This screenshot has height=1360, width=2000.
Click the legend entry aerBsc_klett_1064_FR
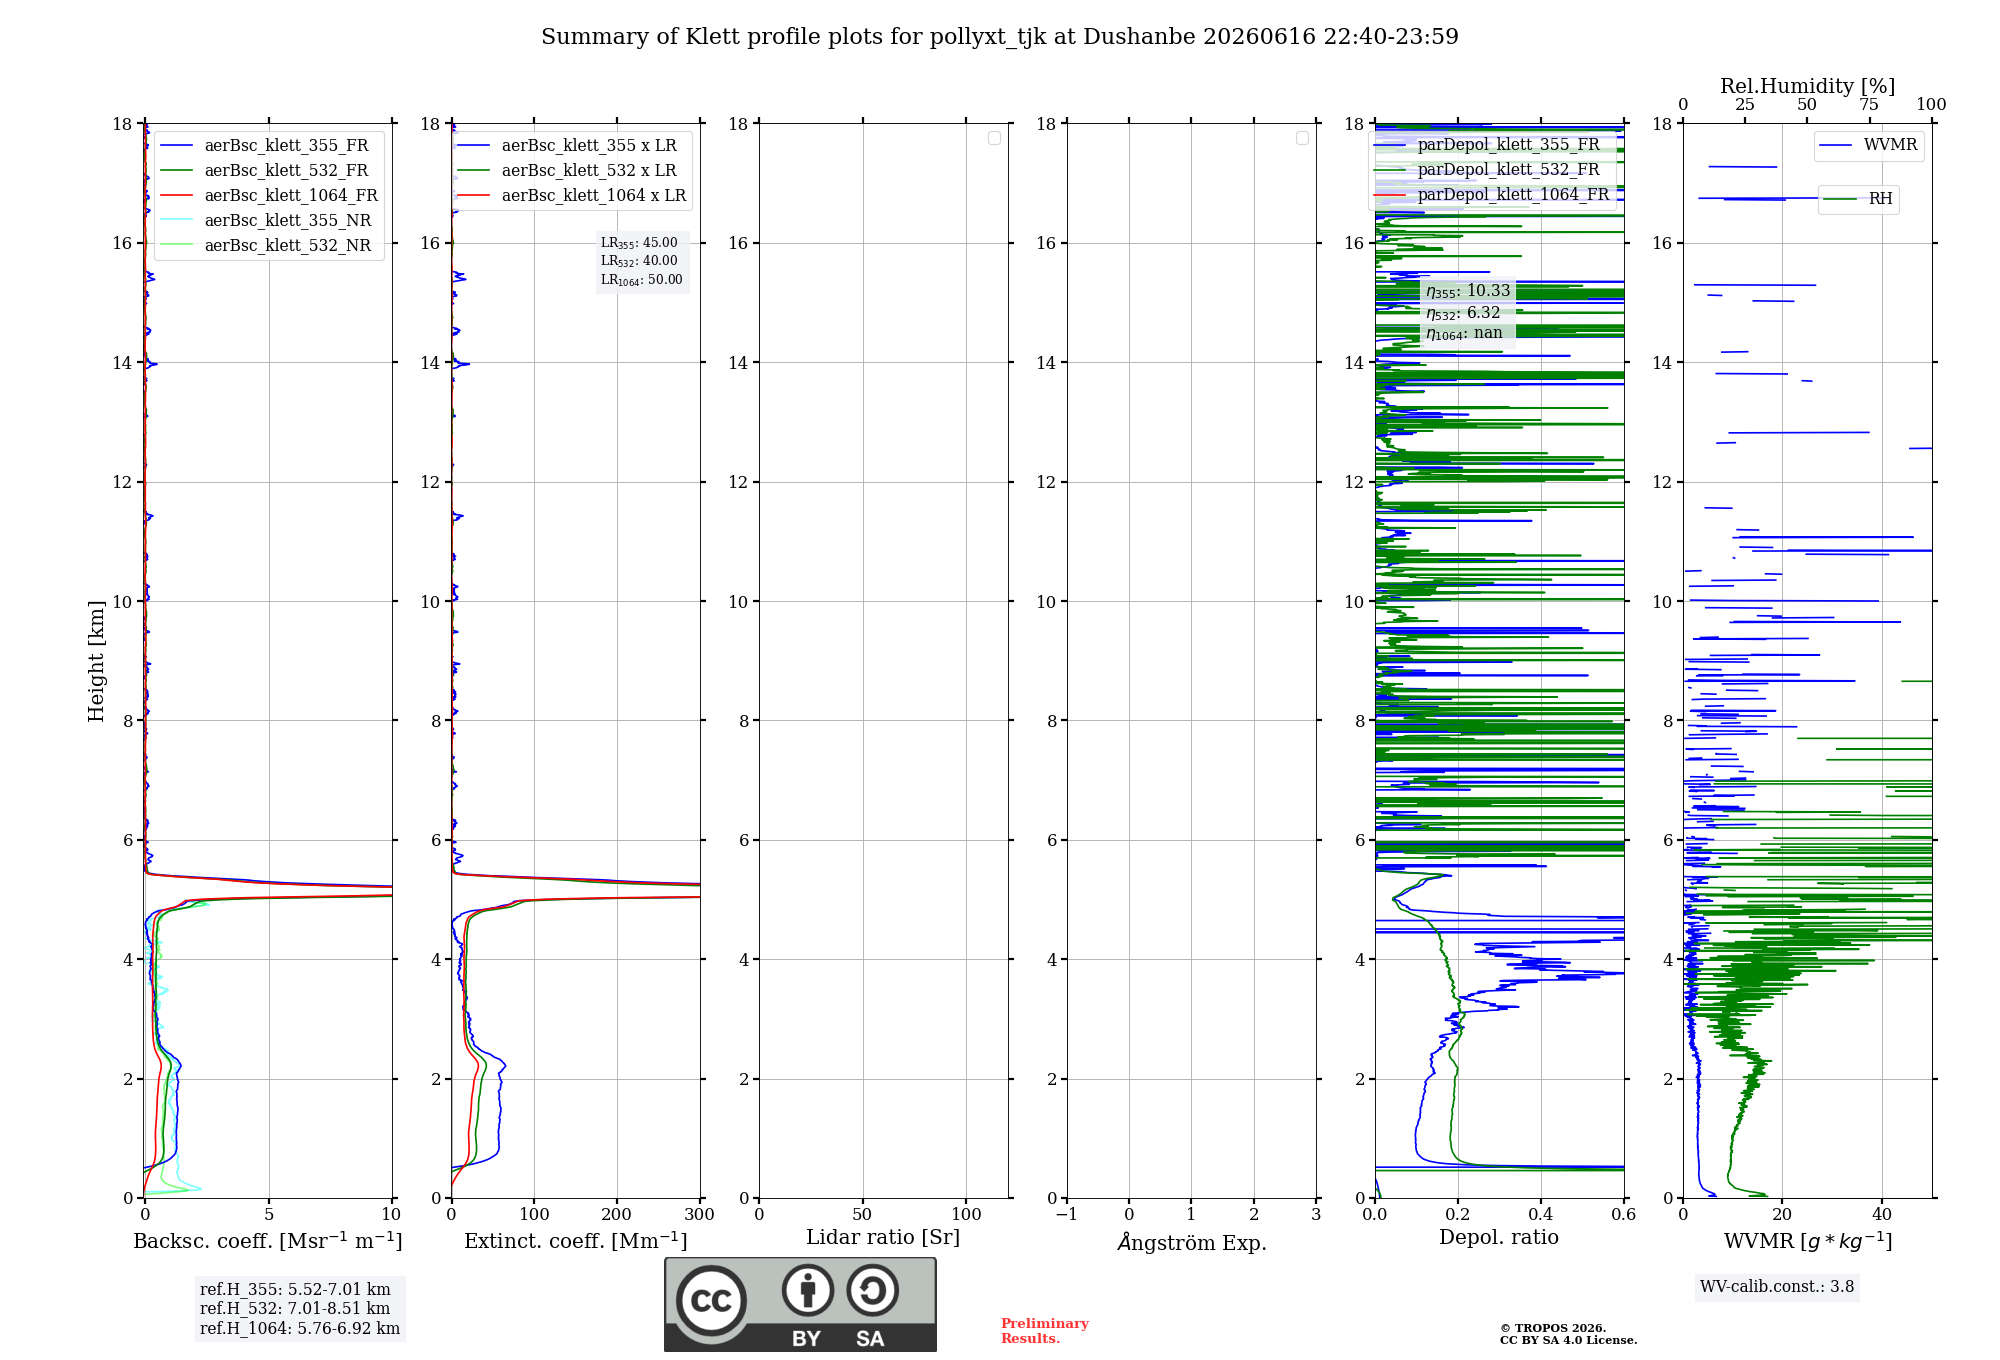[x=268, y=196]
